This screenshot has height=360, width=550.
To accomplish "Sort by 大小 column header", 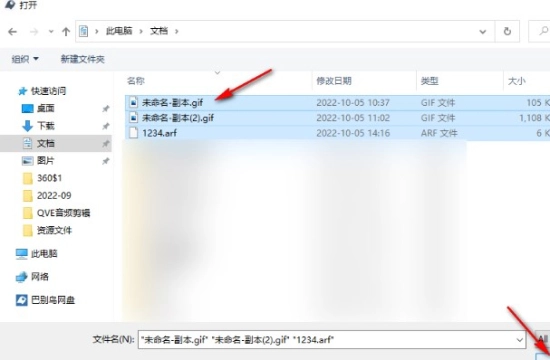I will [x=517, y=81].
